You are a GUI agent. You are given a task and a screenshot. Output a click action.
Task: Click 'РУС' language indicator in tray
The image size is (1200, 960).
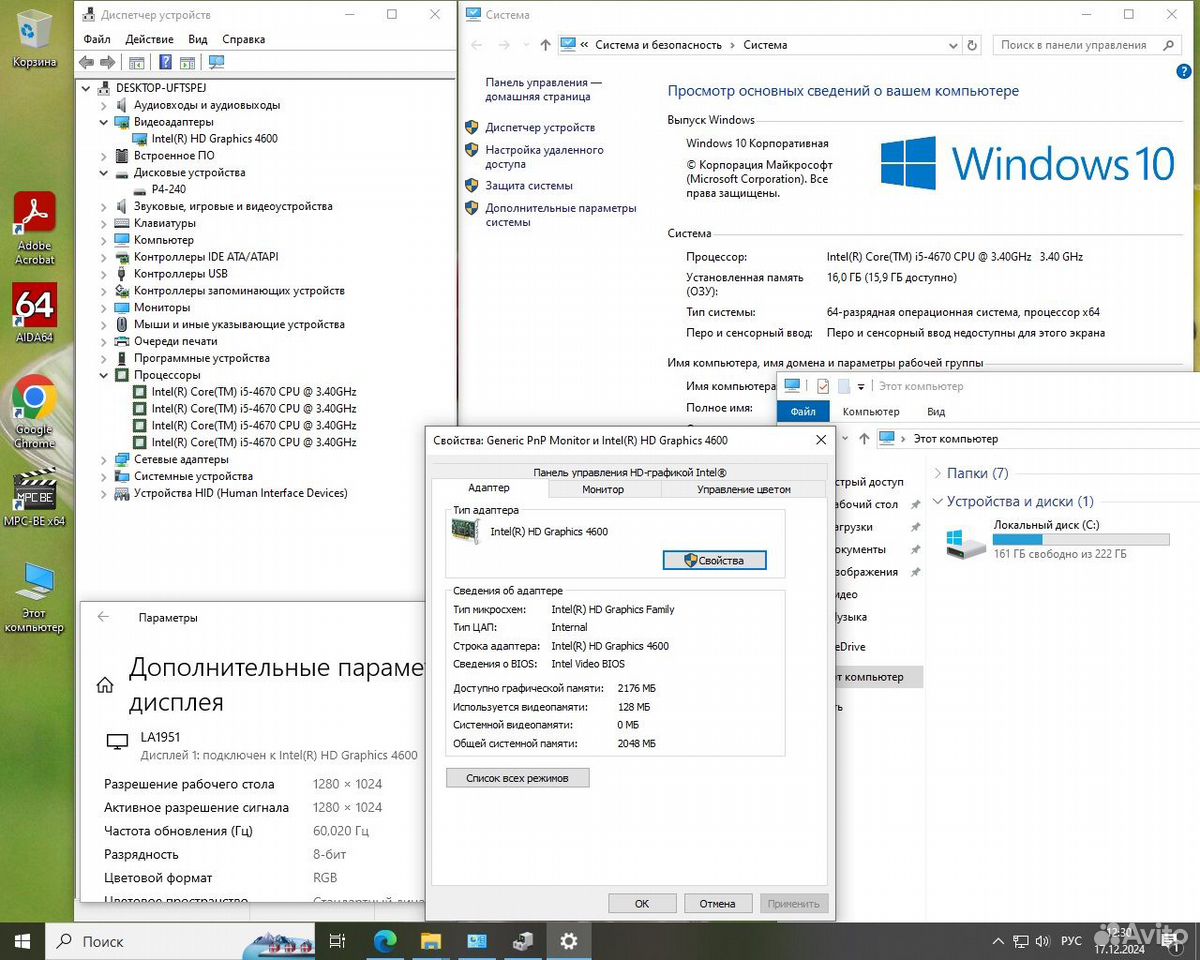click(x=1071, y=942)
